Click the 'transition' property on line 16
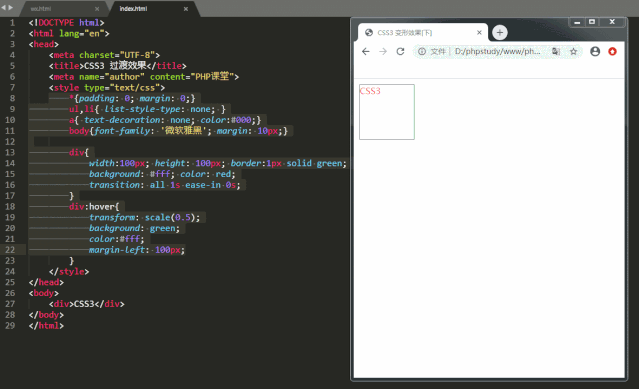This screenshot has width=639, height=389. [x=115, y=185]
